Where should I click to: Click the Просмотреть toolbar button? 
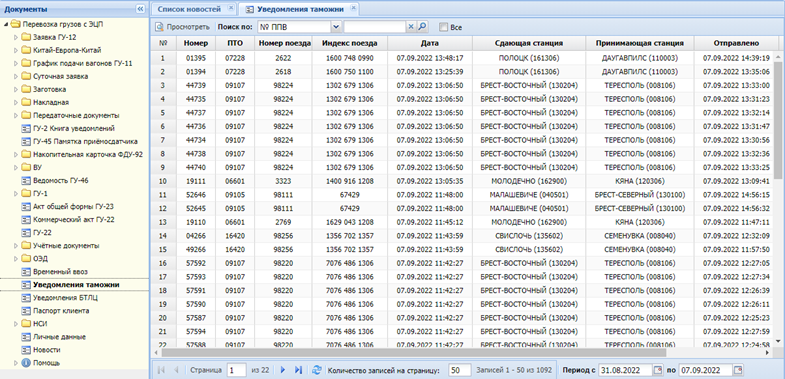point(182,27)
